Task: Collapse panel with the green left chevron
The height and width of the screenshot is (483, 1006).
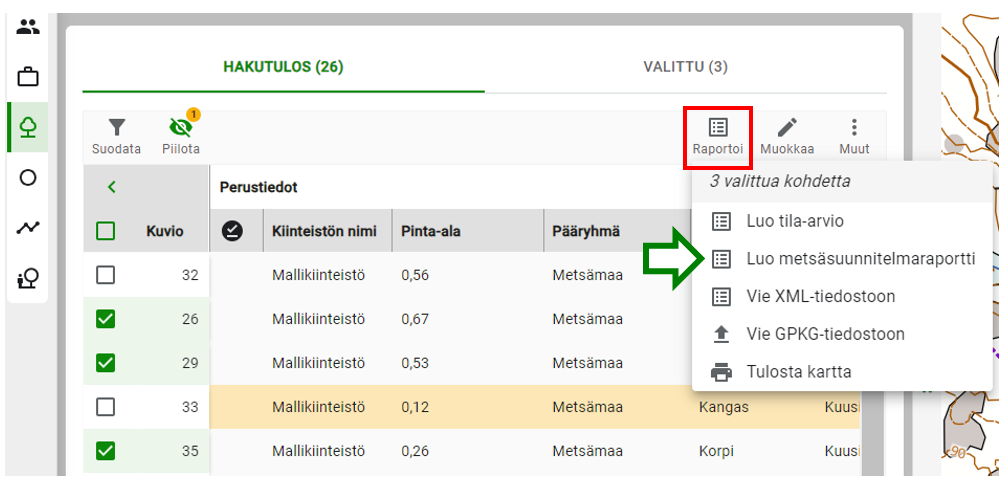Action: [112, 187]
